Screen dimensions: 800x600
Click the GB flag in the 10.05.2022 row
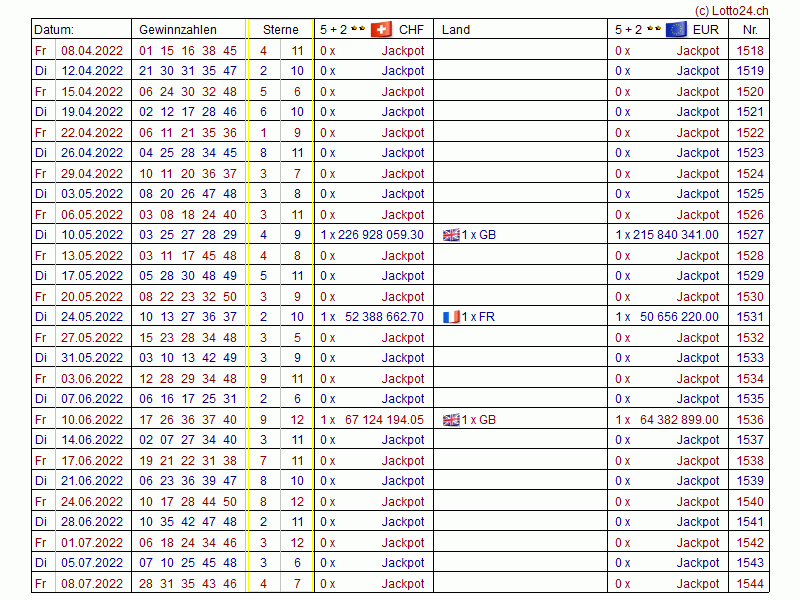(x=451, y=235)
